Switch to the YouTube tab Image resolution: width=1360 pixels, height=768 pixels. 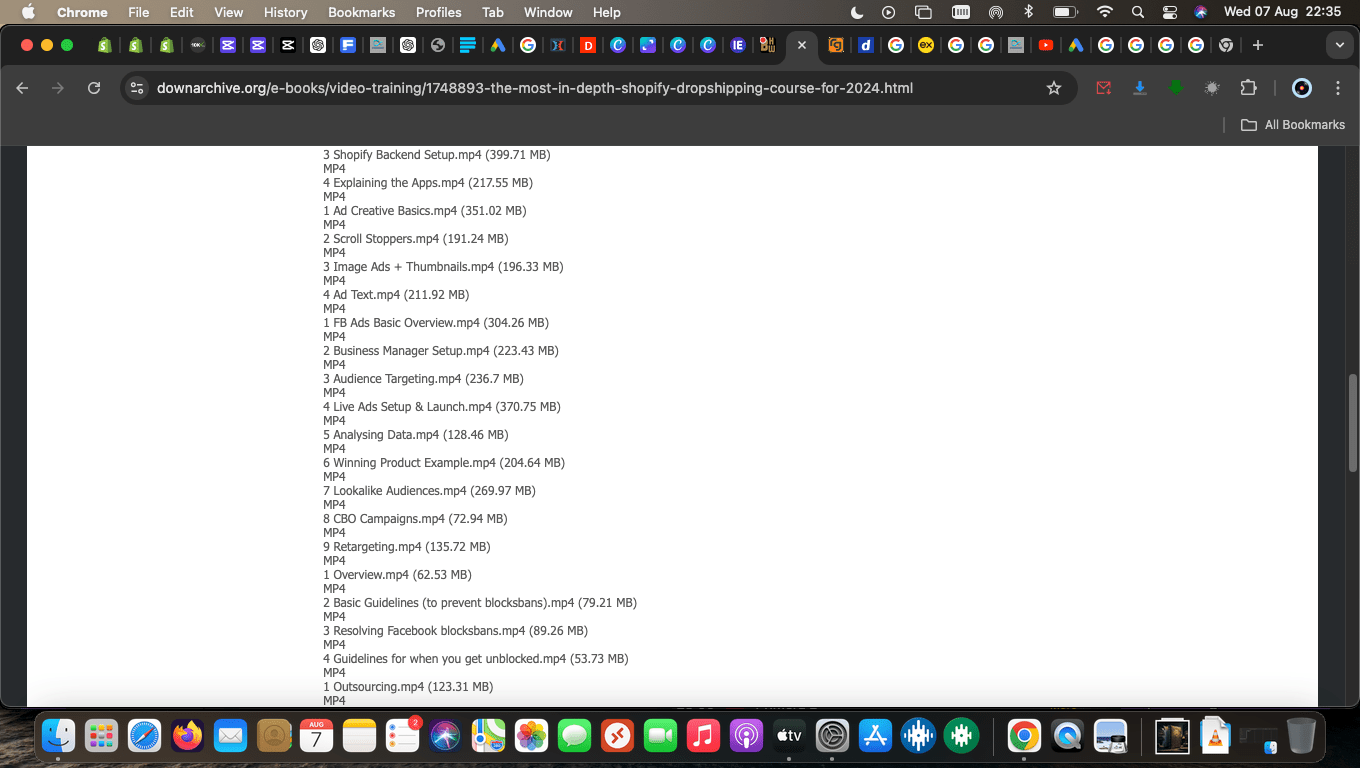click(x=1046, y=45)
